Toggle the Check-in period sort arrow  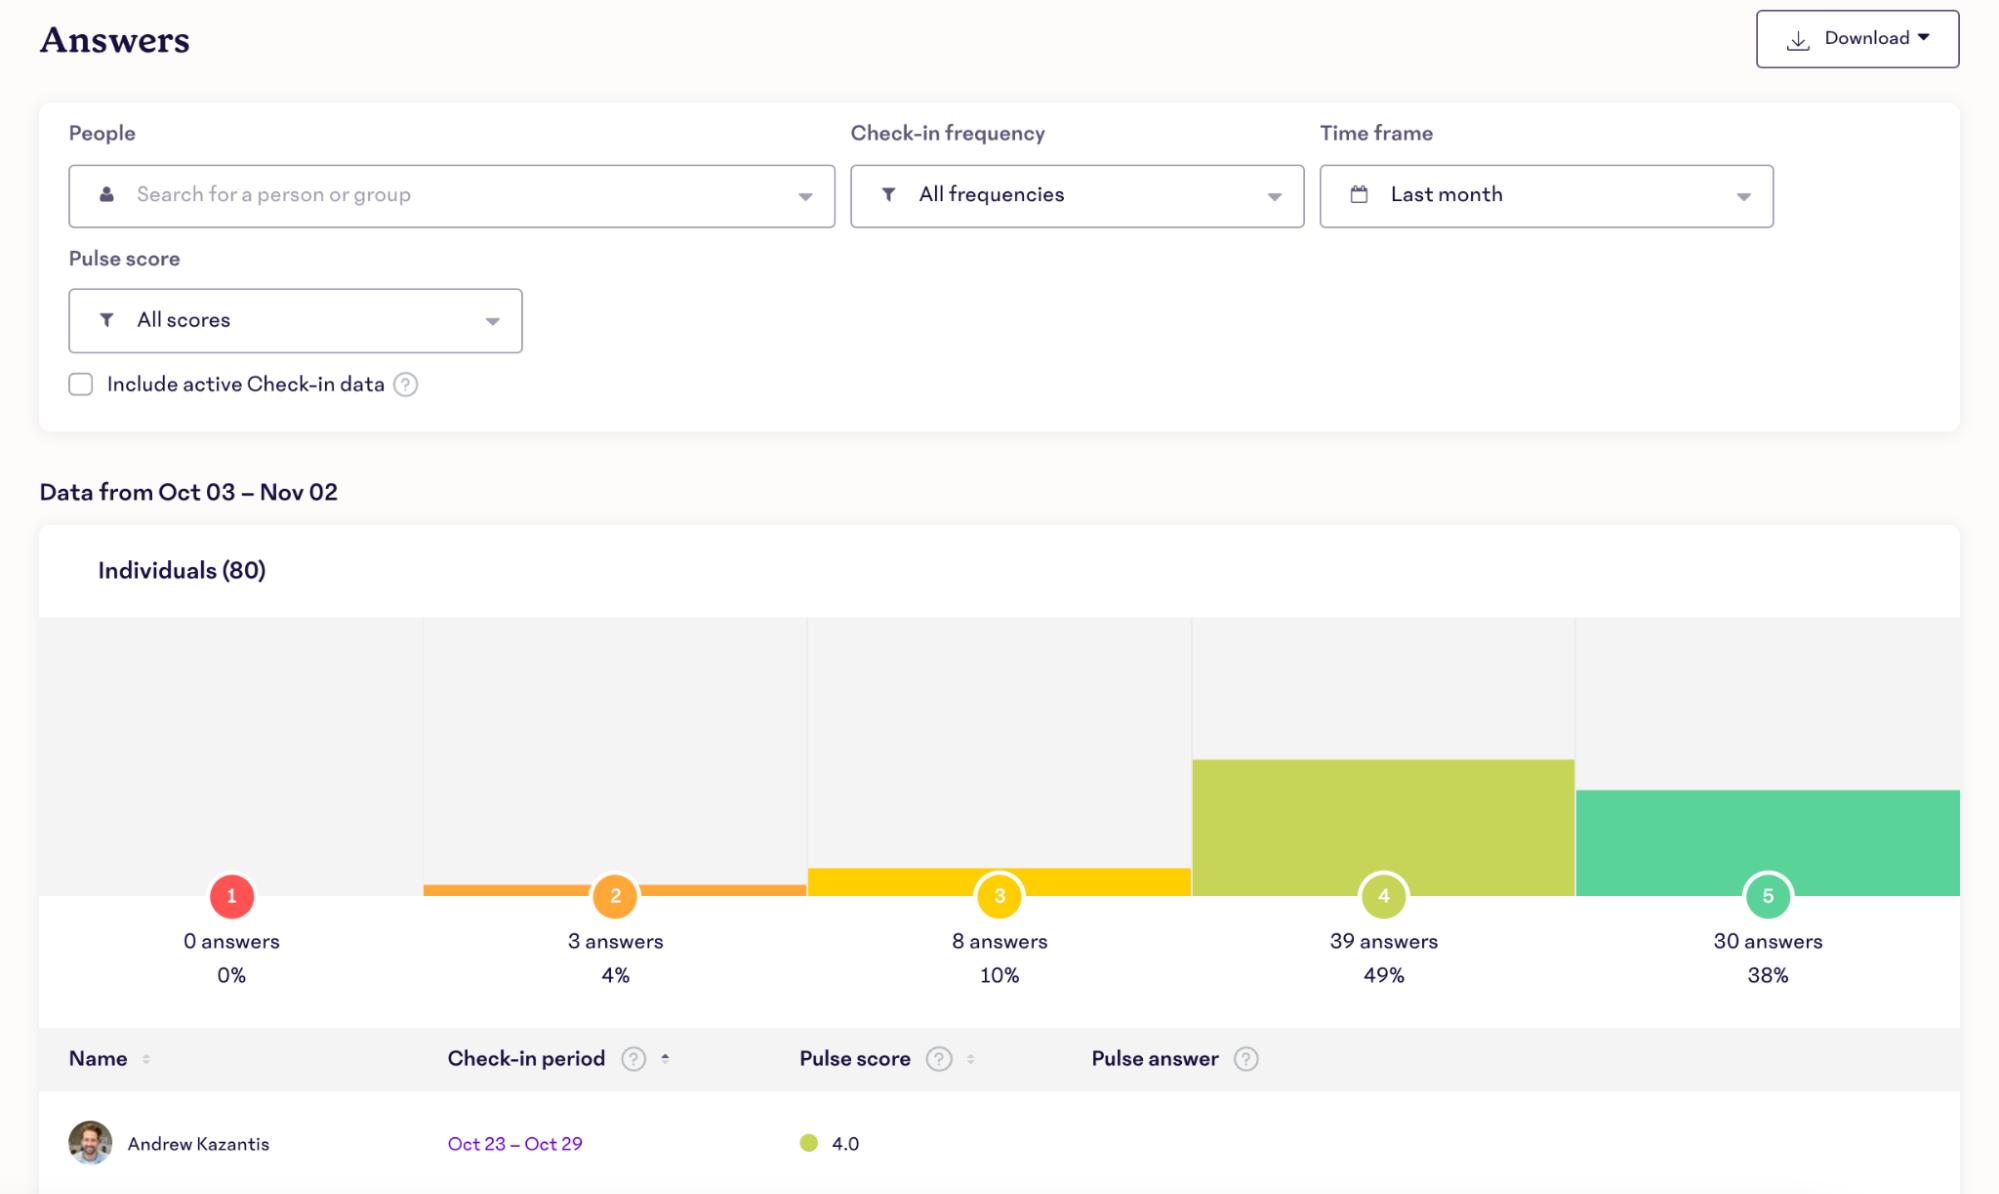click(x=667, y=1058)
